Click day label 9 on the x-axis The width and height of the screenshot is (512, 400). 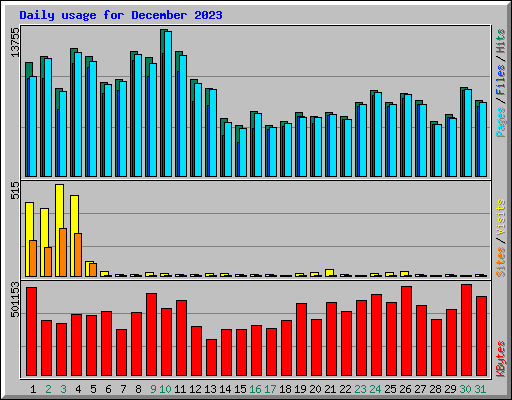click(153, 389)
